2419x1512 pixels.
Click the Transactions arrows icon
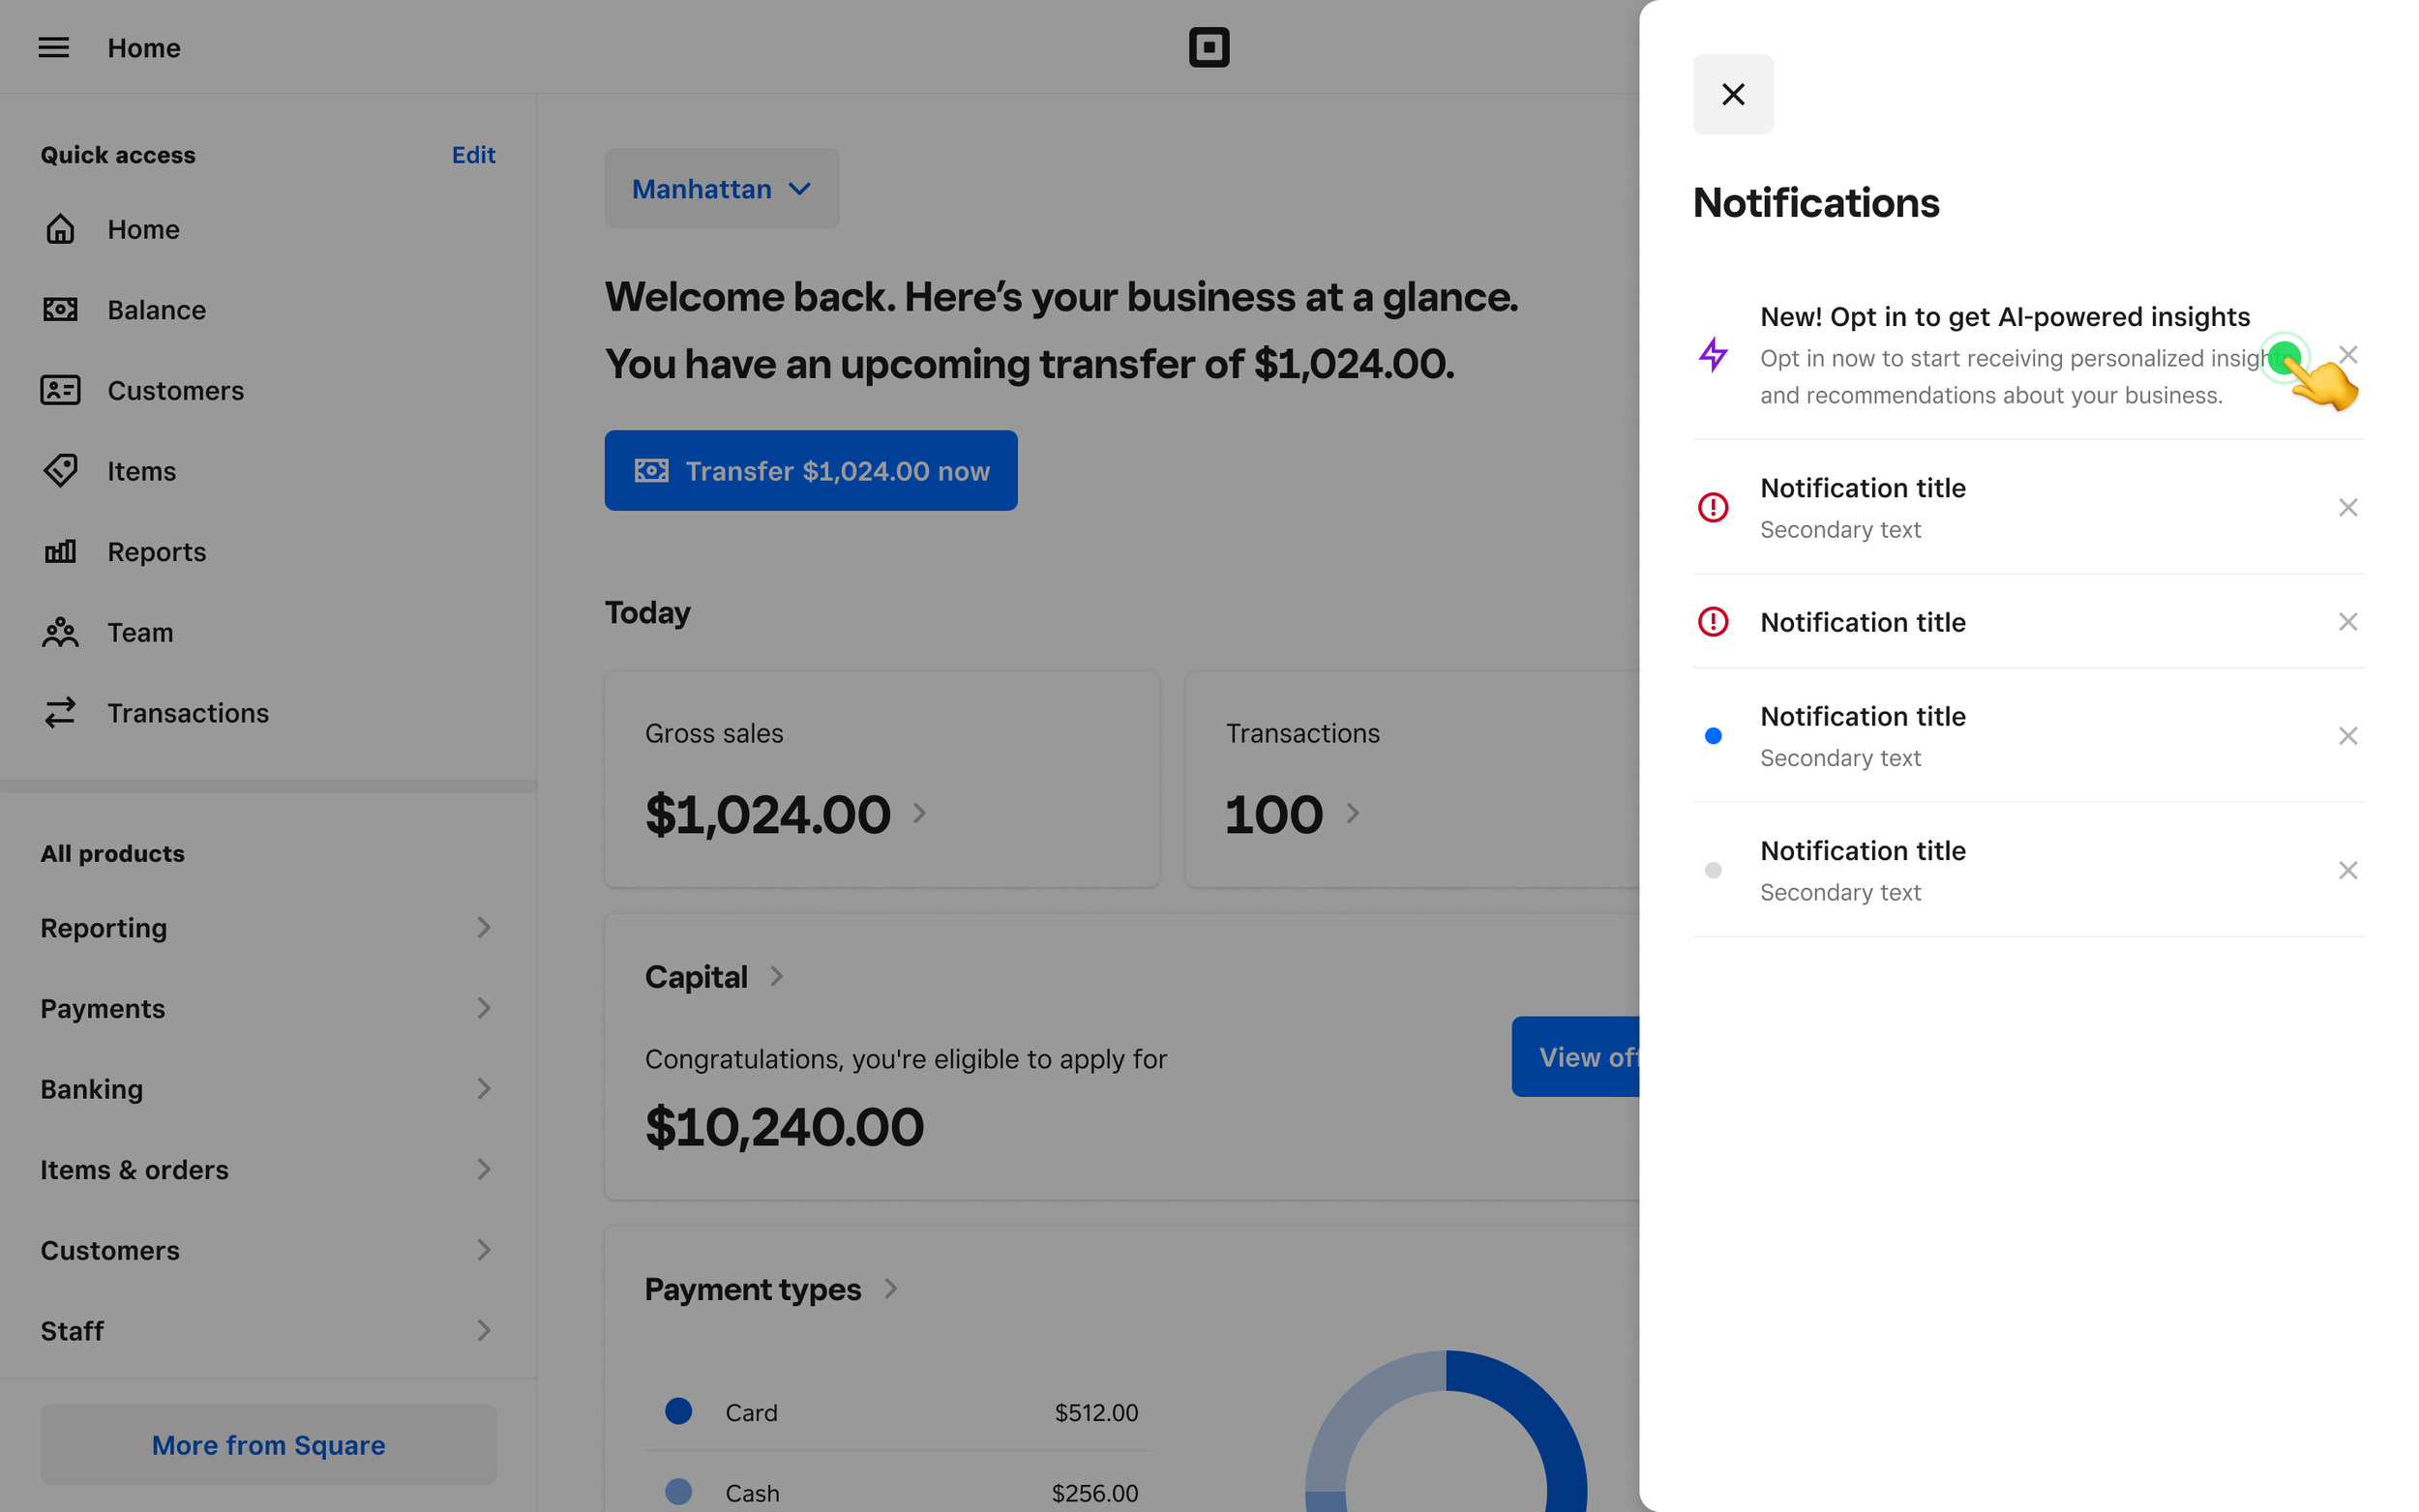tap(60, 712)
